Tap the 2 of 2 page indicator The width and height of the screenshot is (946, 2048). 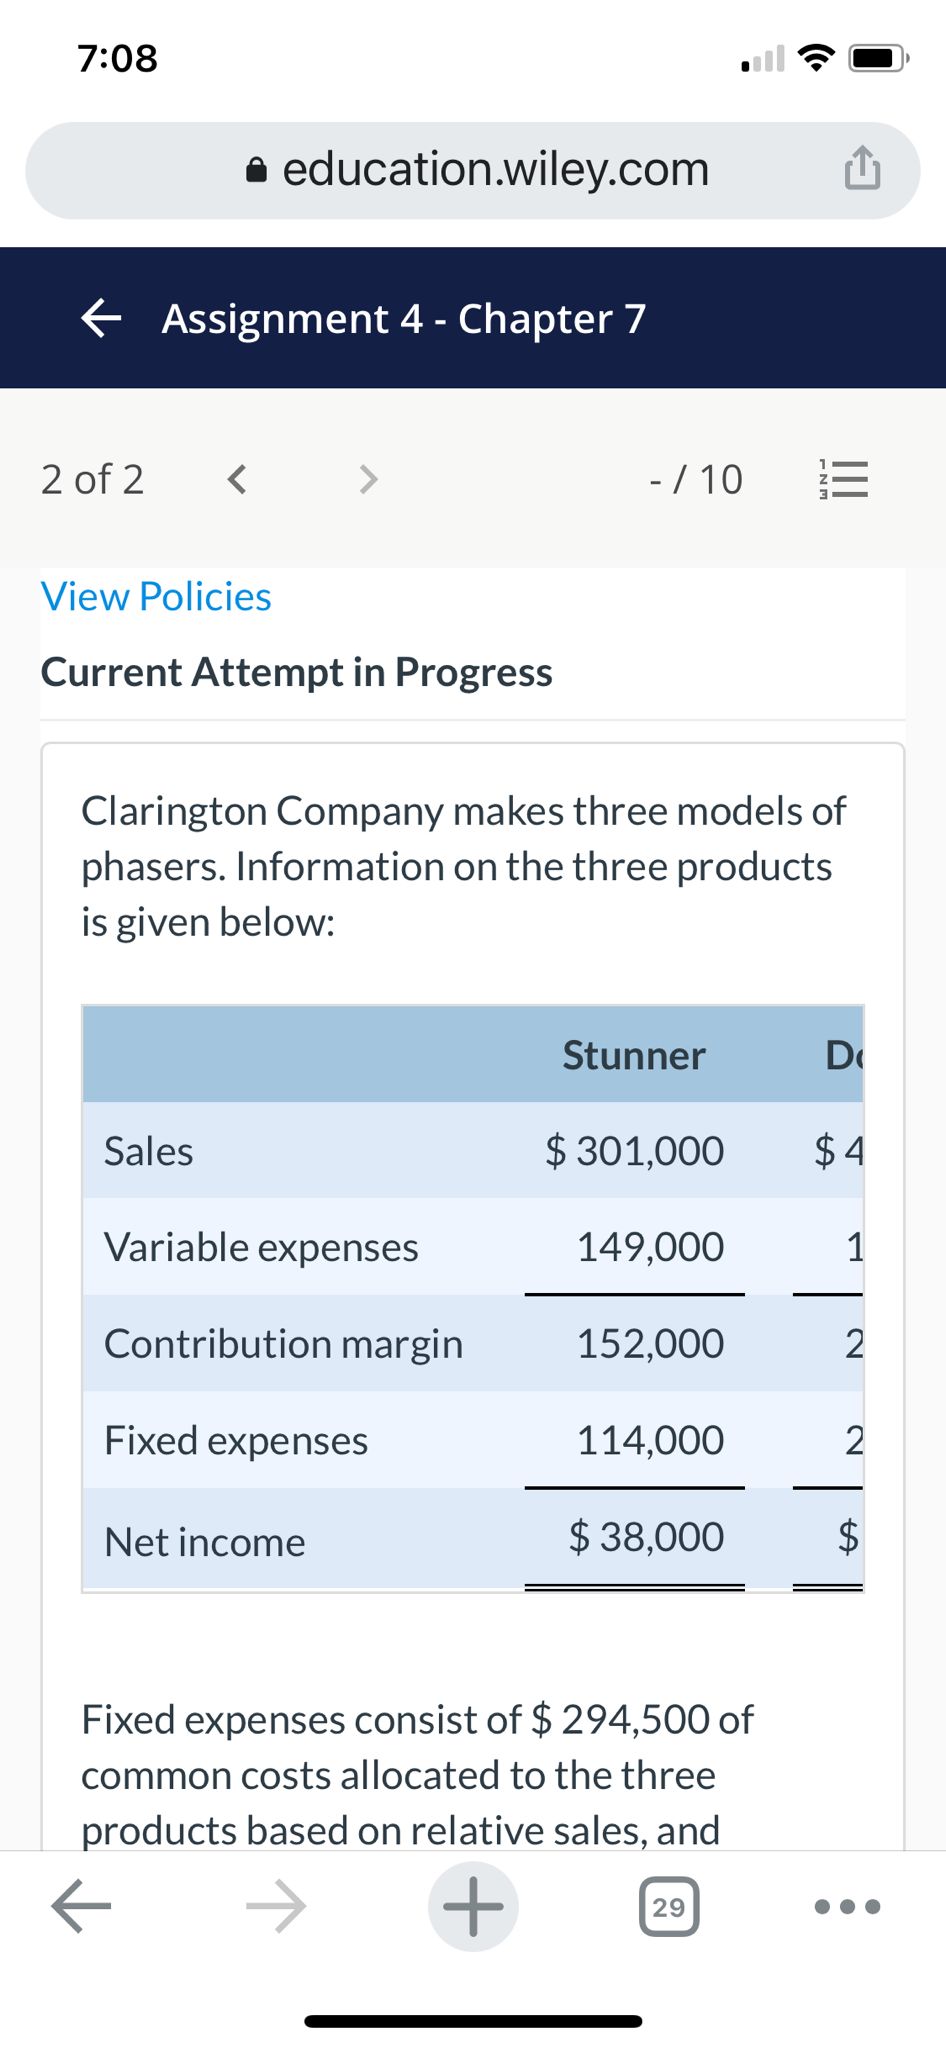tap(92, 478)
